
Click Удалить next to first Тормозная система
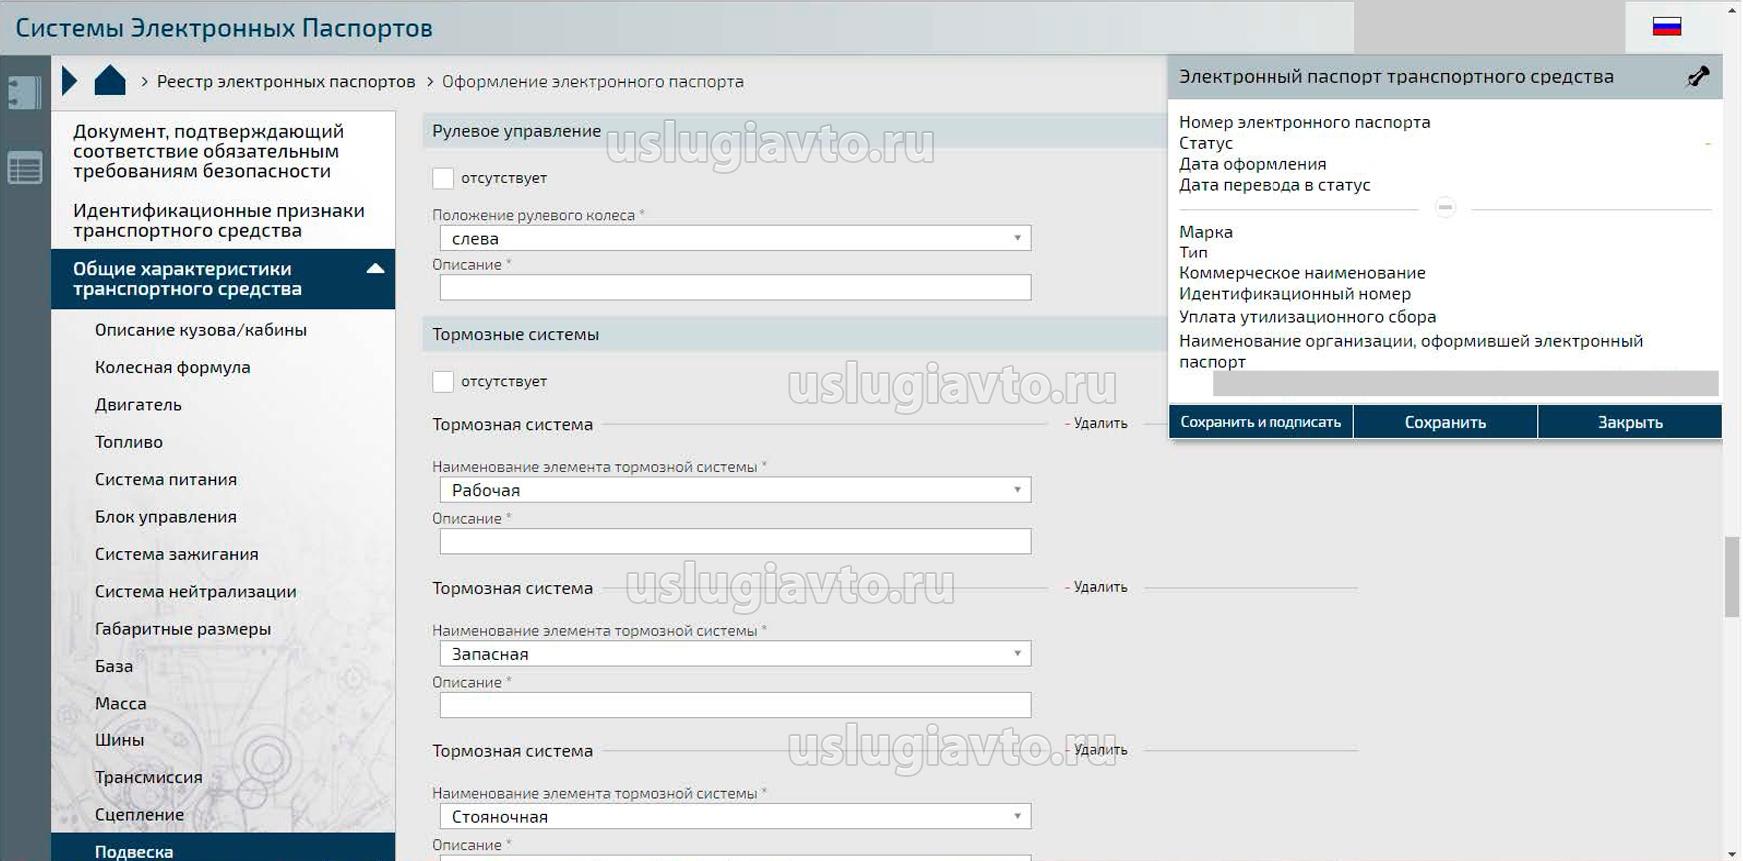click(x=1099, y=424)
